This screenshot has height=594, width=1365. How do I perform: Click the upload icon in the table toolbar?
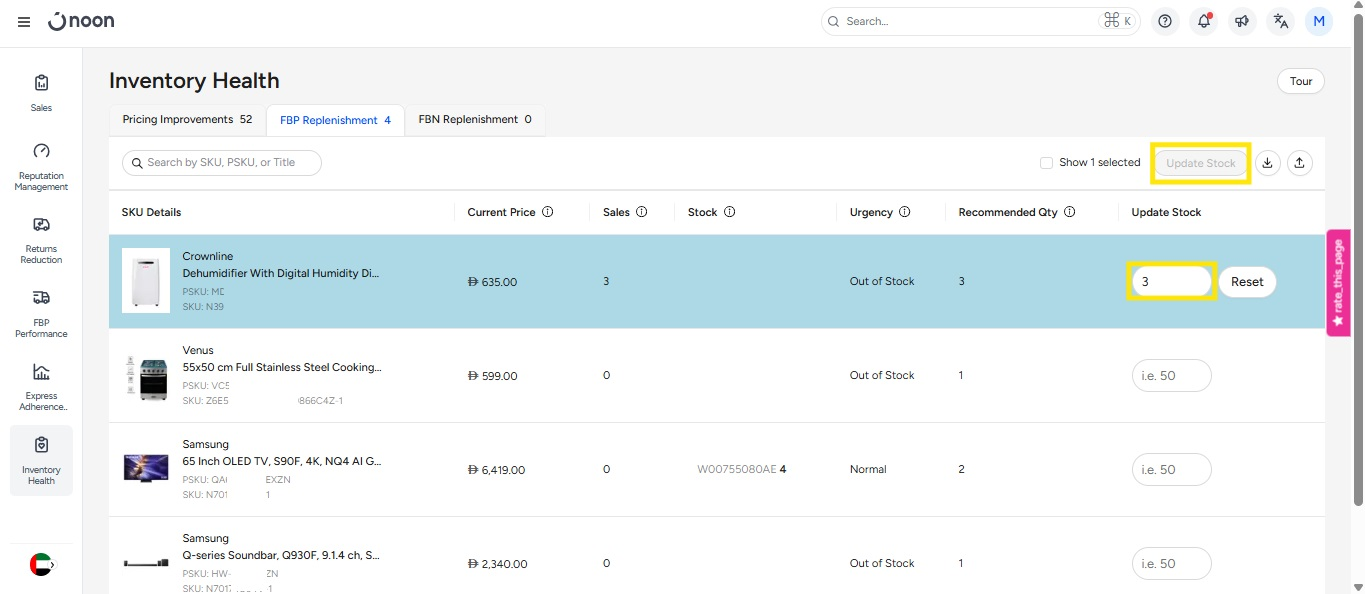(1299, 163)
